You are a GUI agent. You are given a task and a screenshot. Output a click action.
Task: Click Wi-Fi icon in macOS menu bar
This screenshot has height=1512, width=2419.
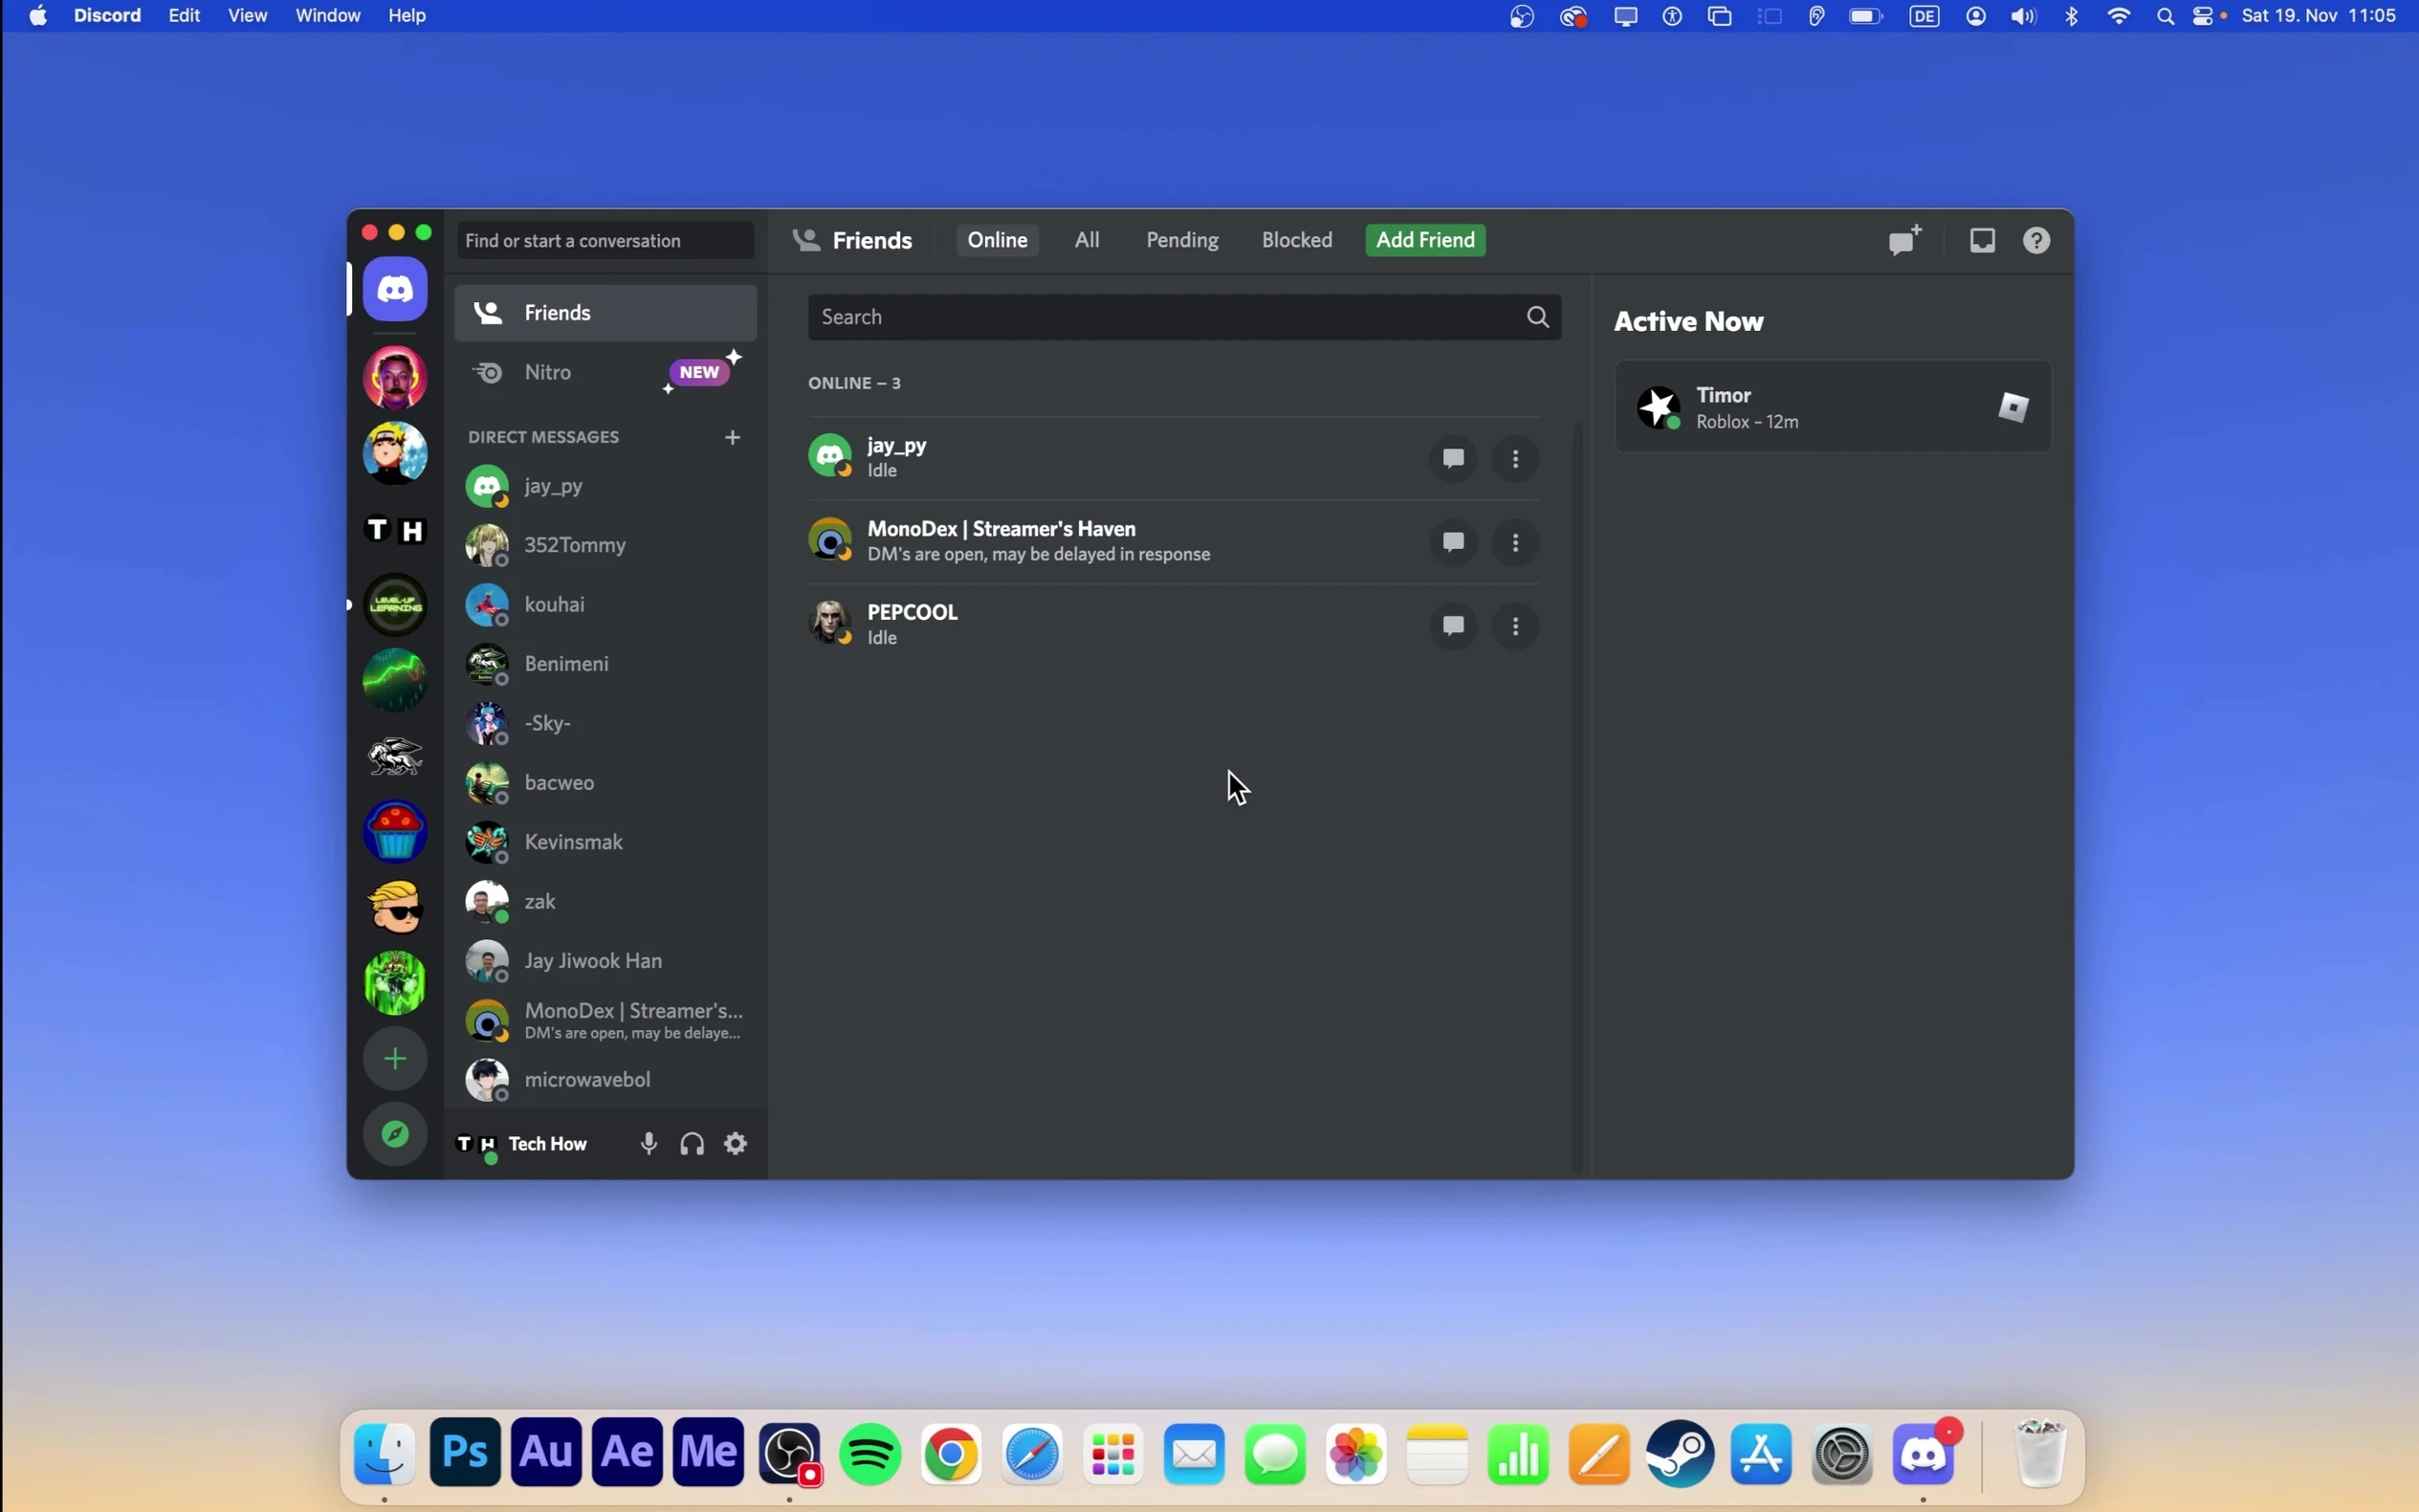(2119, 16)
